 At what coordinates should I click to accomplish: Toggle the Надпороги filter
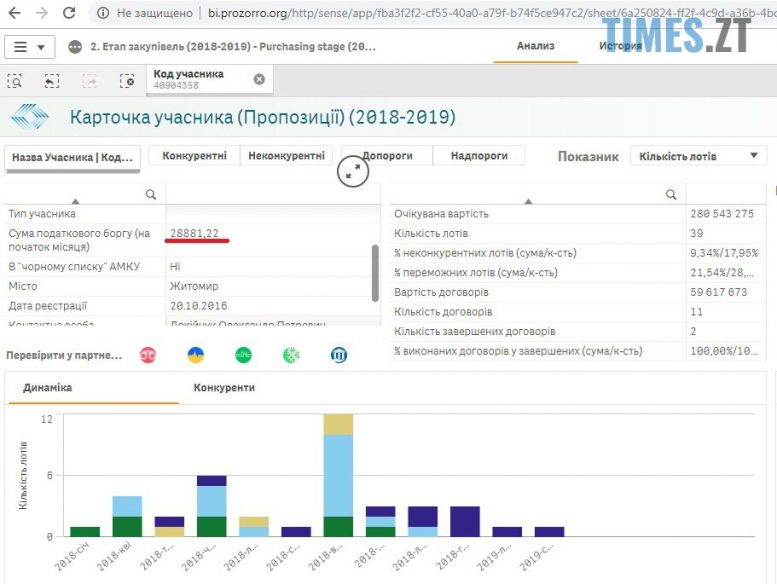(480, 156)
